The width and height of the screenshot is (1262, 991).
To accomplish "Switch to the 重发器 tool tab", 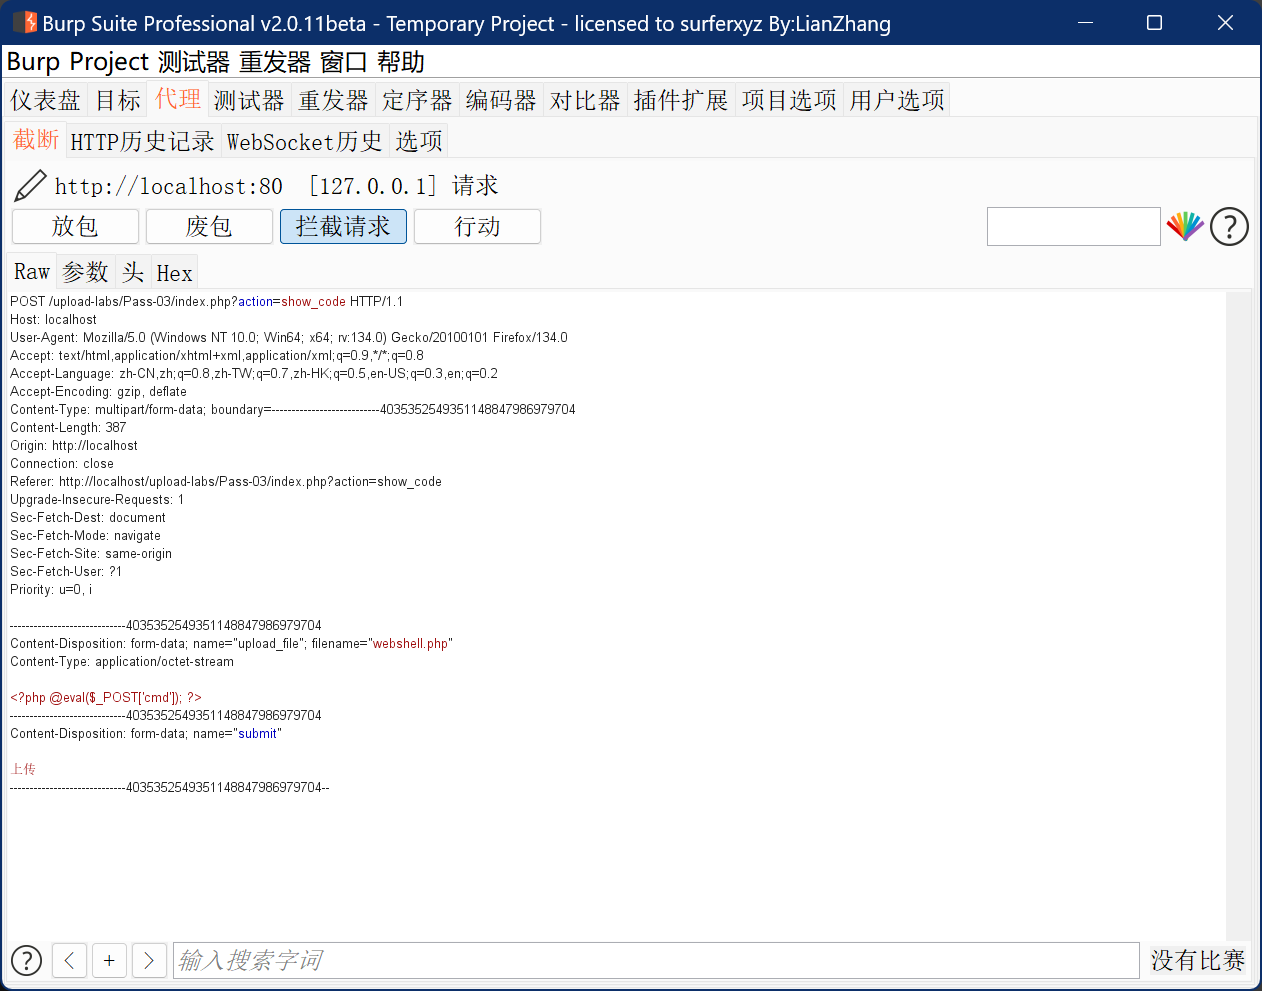I will pyautogui.click(x=333, y=100).
